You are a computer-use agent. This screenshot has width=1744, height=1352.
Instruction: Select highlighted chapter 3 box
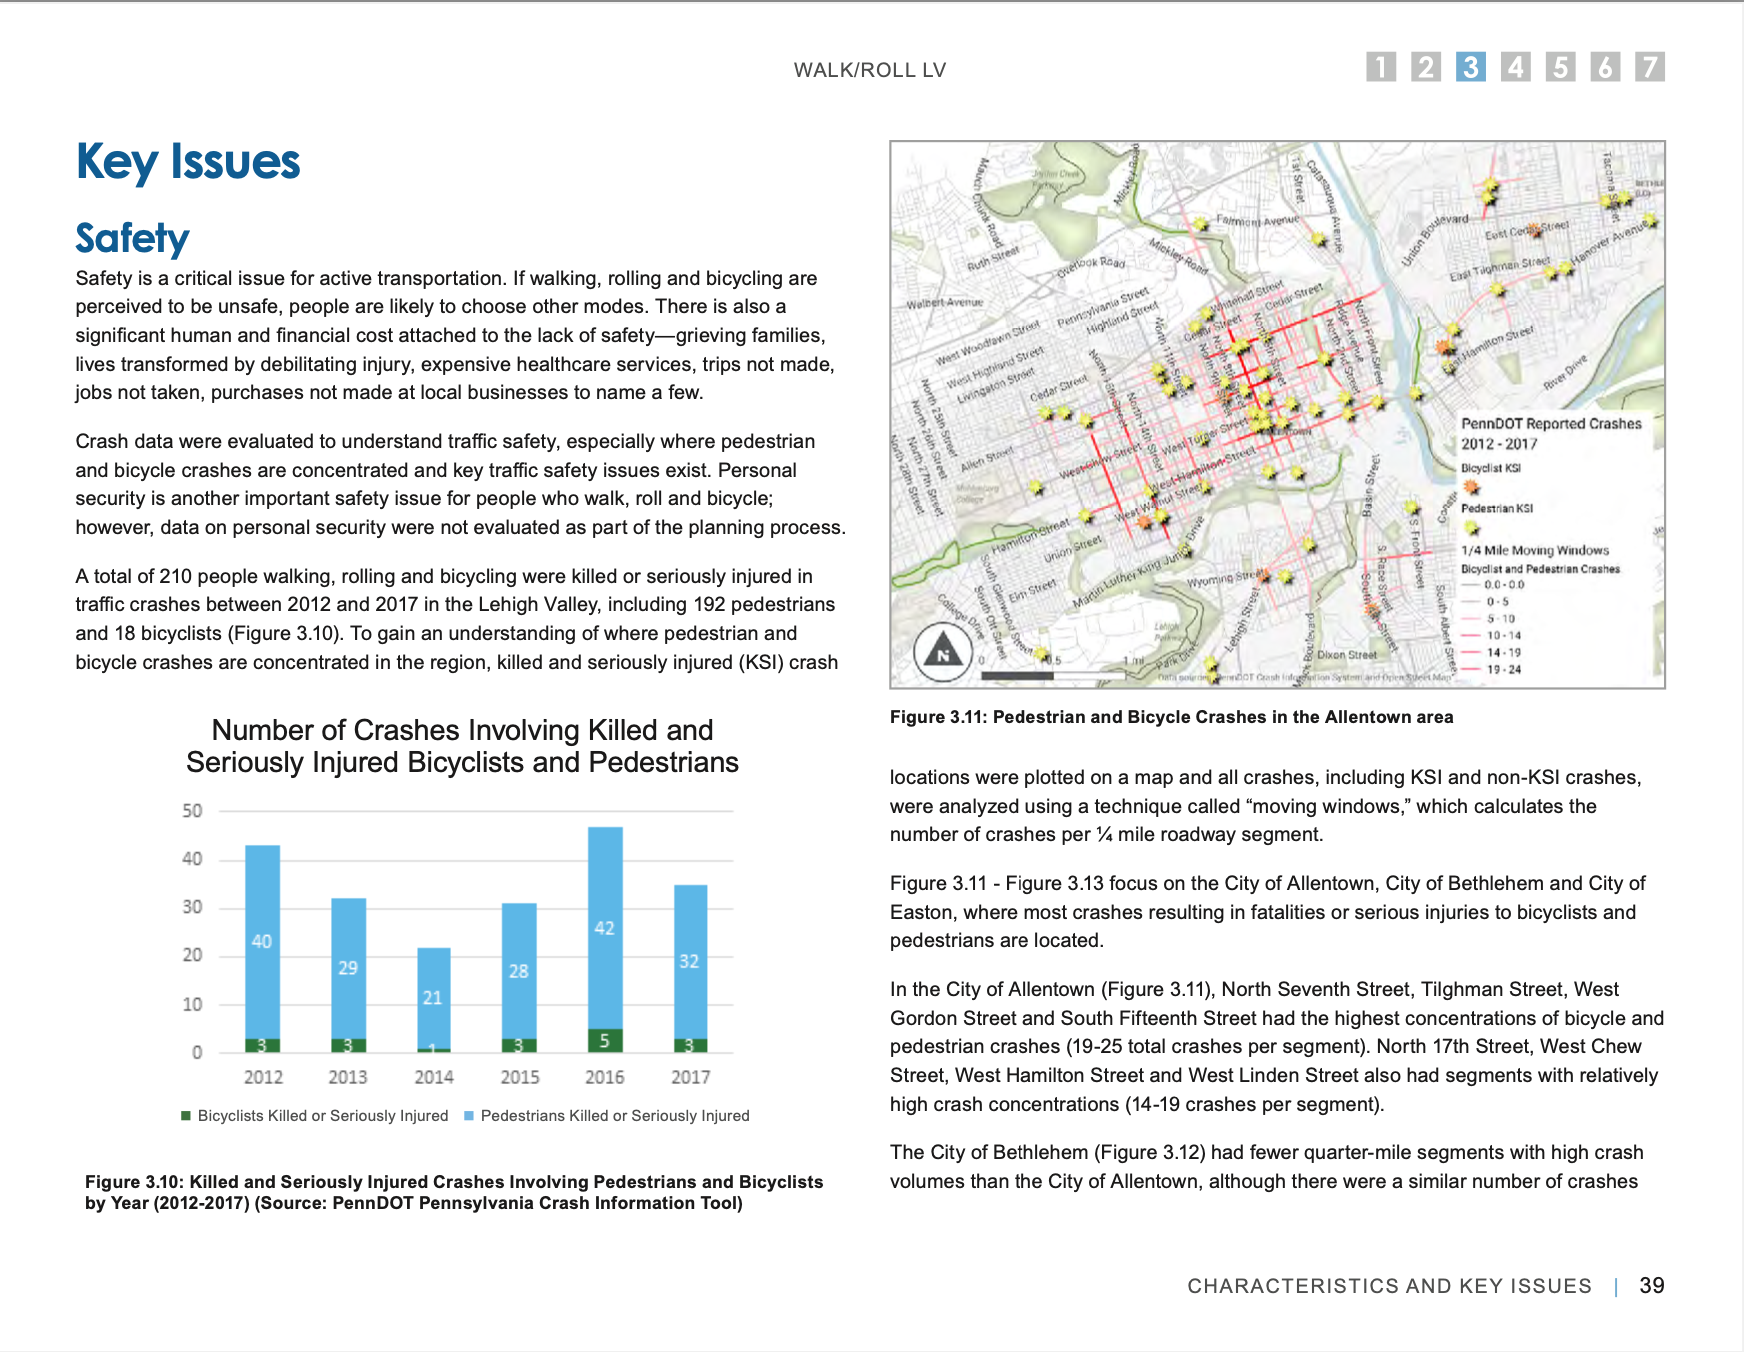[1471, 67]
